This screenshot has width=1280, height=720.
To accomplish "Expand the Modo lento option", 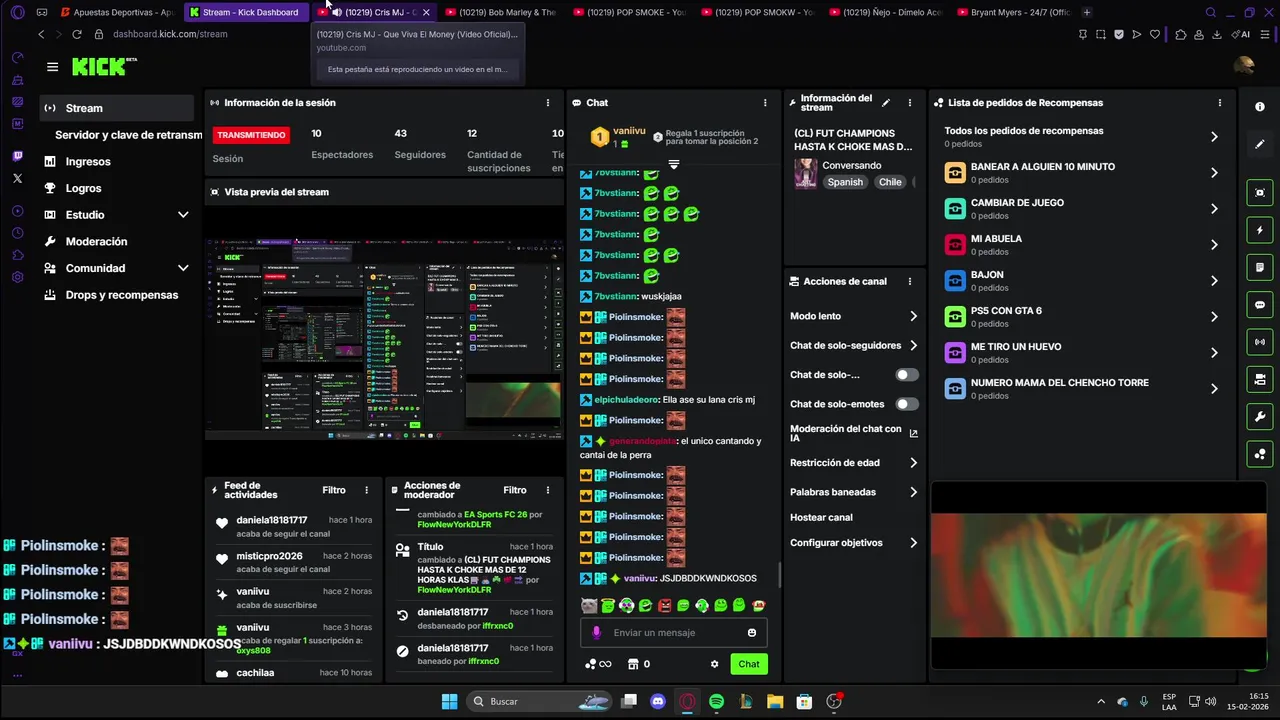I will [913, 316].
